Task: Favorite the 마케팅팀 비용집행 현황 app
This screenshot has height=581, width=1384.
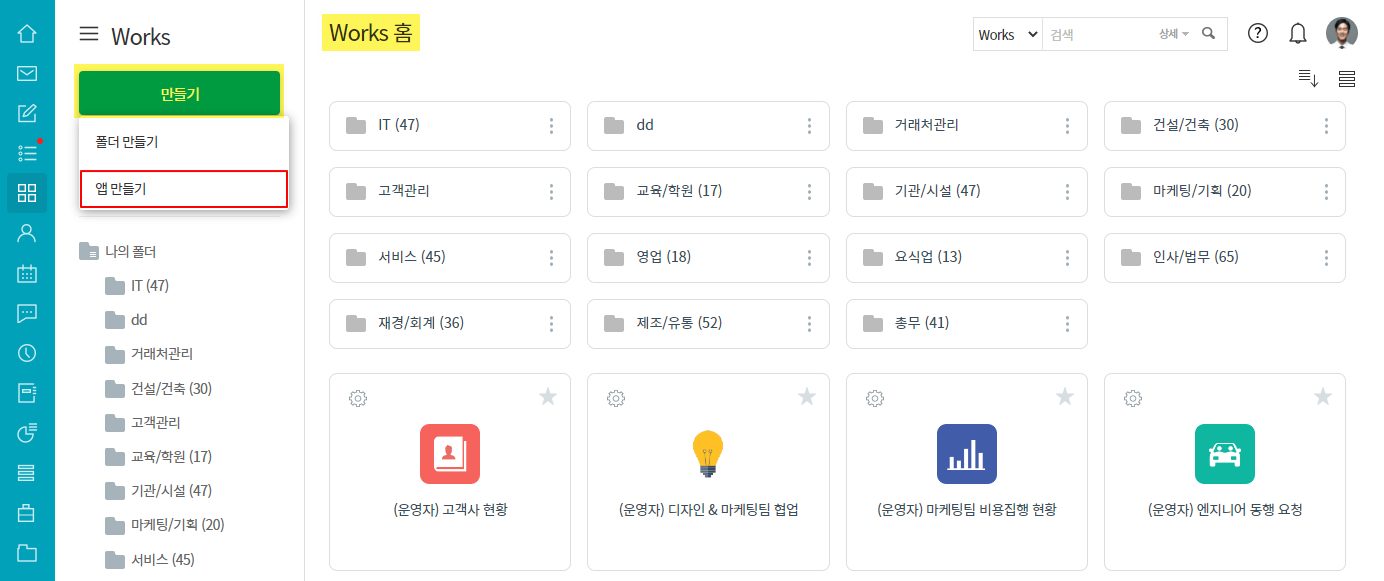Action: pos(1065,397)
